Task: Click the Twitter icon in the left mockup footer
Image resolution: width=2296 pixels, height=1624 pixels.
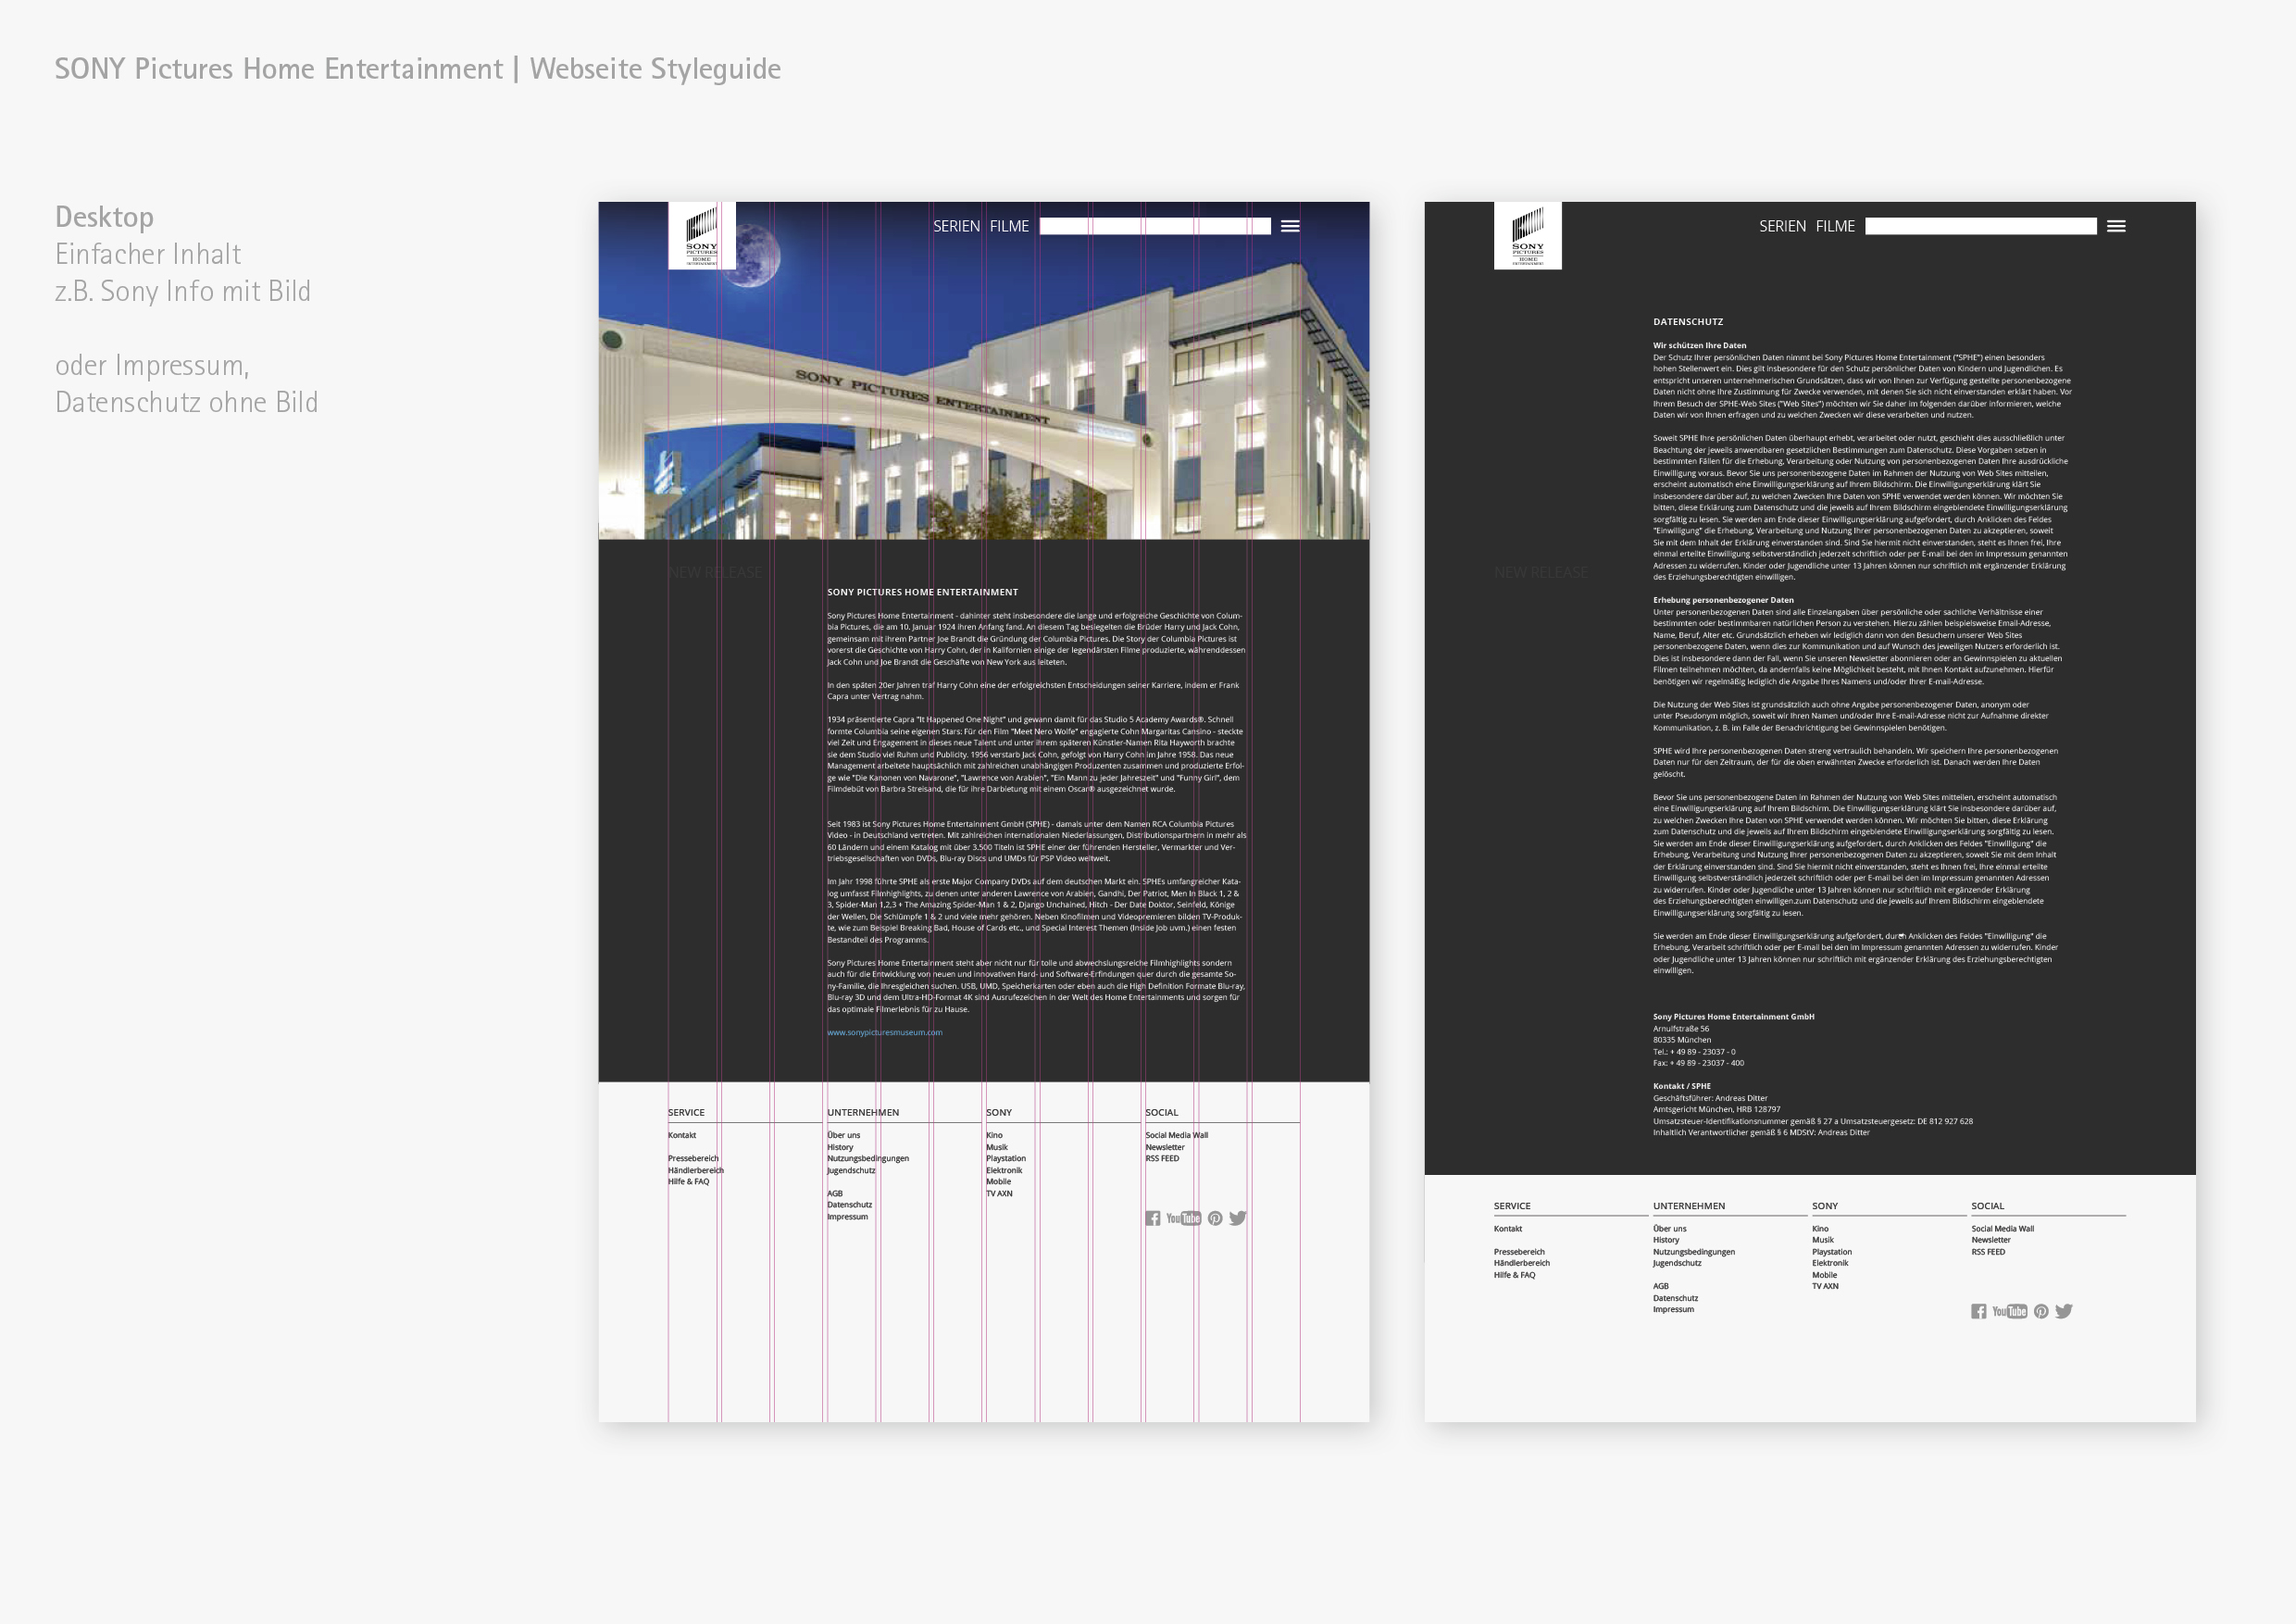Action: coord(1238,1218)
